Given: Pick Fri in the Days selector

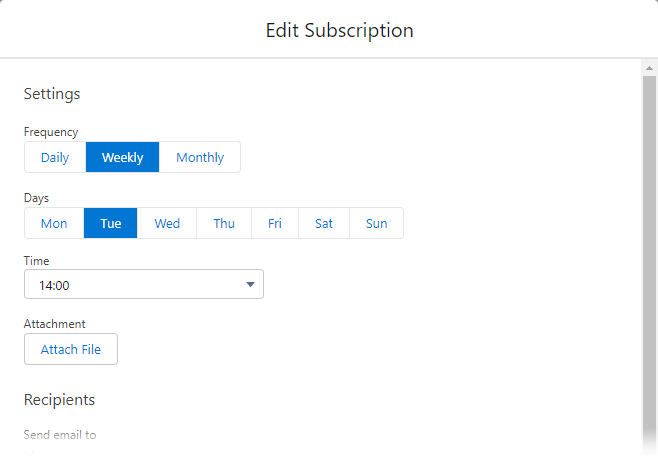Looking at the screenshot, I should (275, 223).
